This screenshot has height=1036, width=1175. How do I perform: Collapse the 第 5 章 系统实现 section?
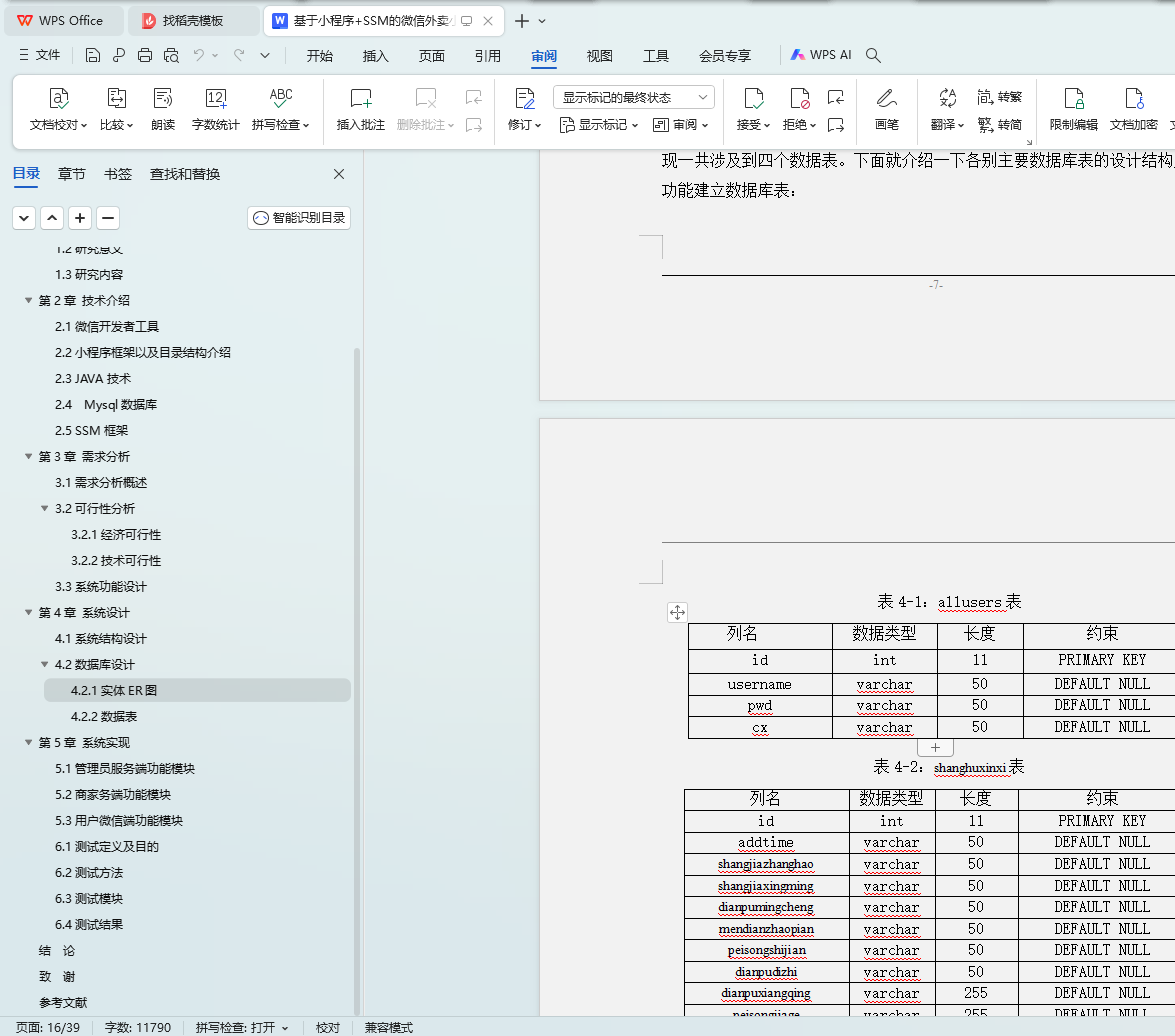28,742
